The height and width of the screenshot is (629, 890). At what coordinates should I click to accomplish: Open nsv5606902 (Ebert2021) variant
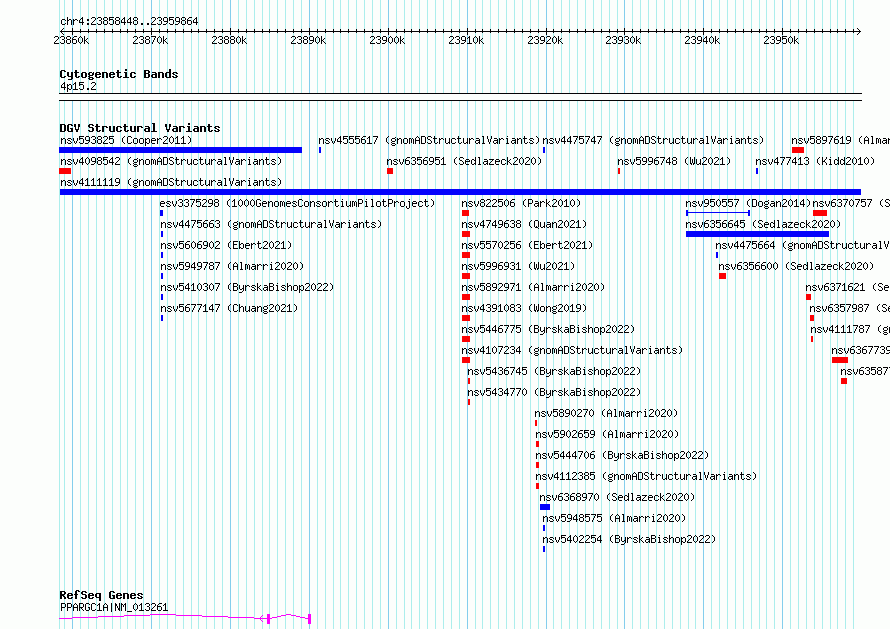click(x=226, y=245)
